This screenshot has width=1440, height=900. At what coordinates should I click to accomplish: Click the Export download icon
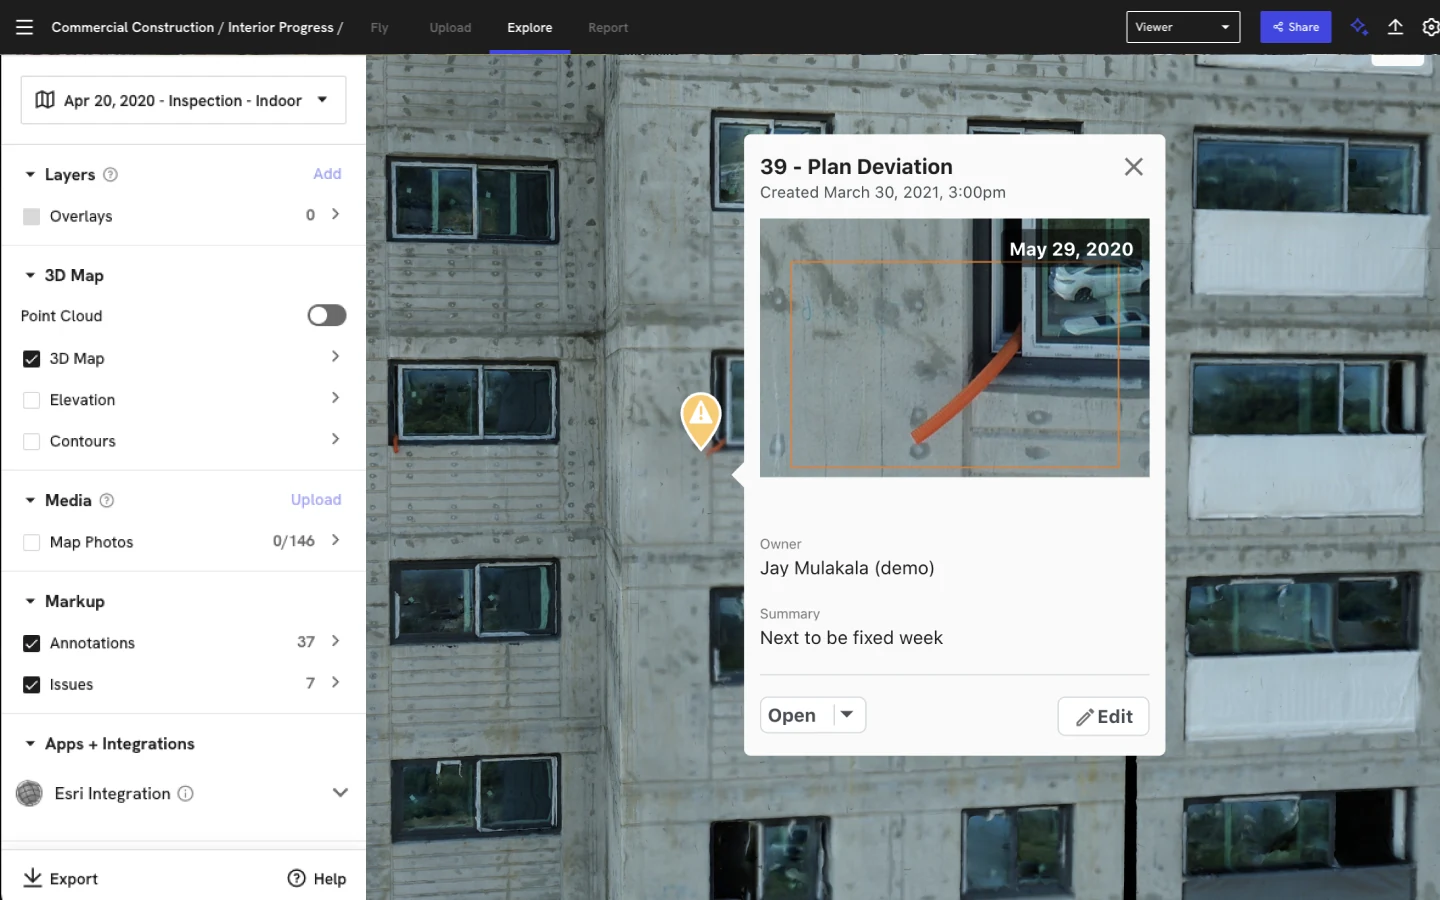(33, 878)
